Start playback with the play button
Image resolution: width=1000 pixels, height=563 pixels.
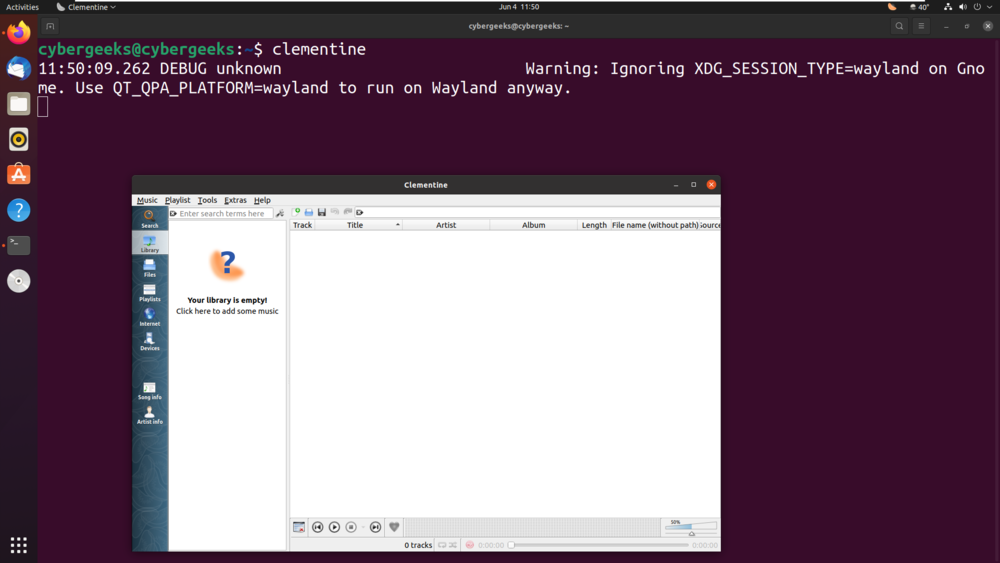[334, 527]
